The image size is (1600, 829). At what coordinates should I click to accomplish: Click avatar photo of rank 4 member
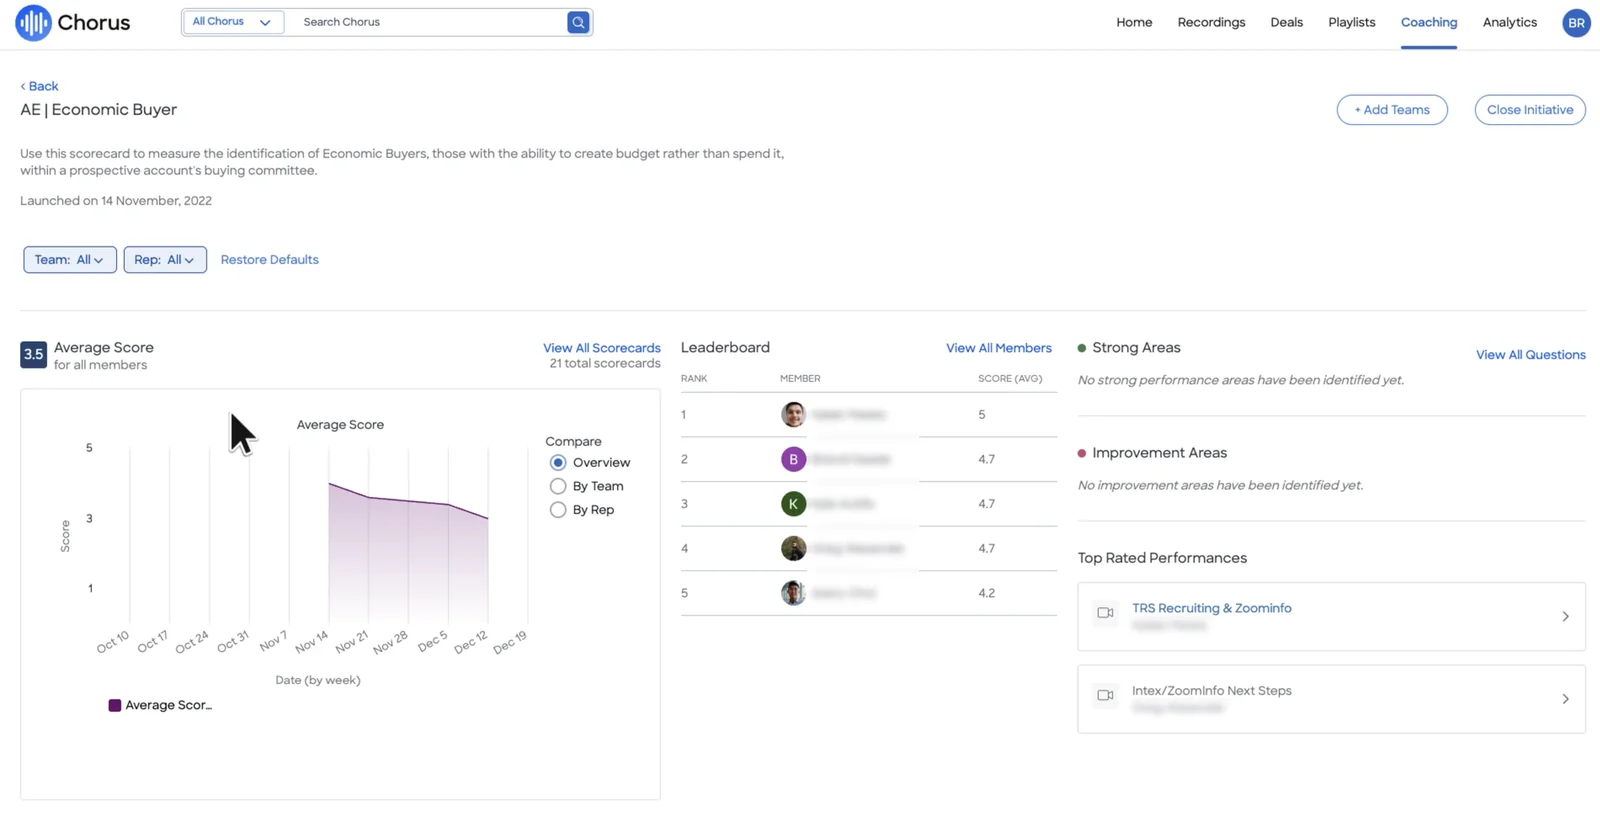coord(793,548)
